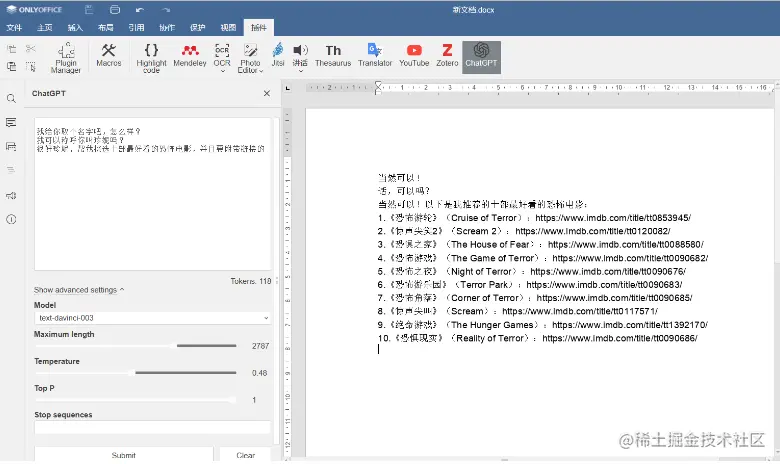
Task: Undo the last action
Action: click(140, 9)
